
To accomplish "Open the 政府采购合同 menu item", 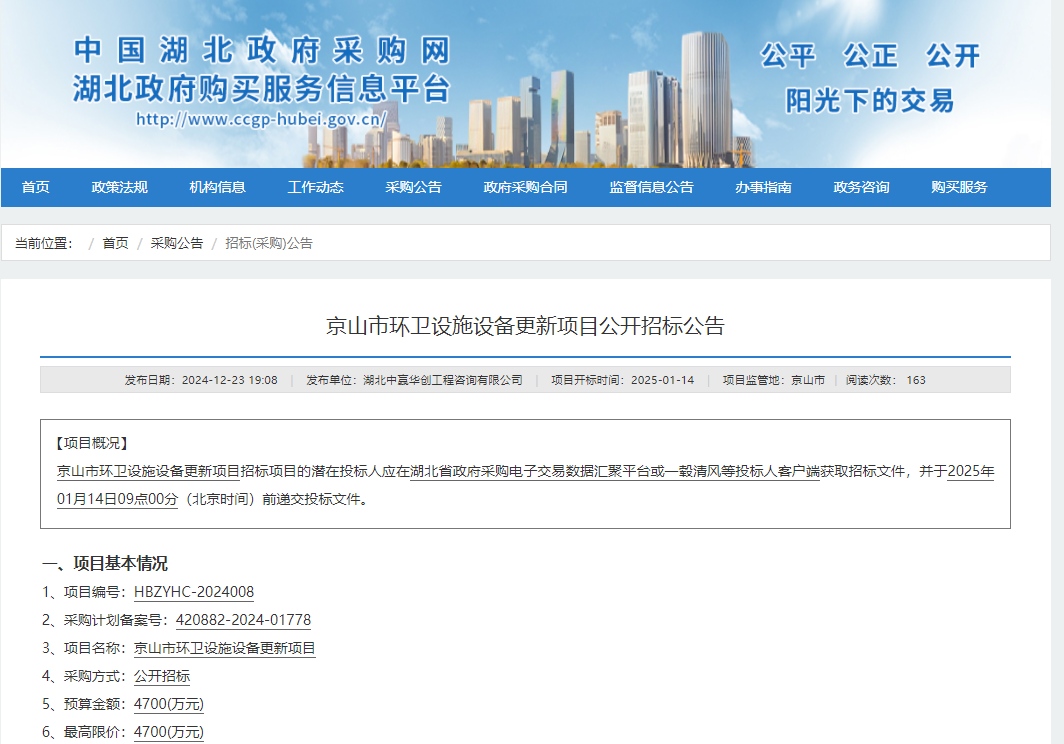I will coord(525,187).
